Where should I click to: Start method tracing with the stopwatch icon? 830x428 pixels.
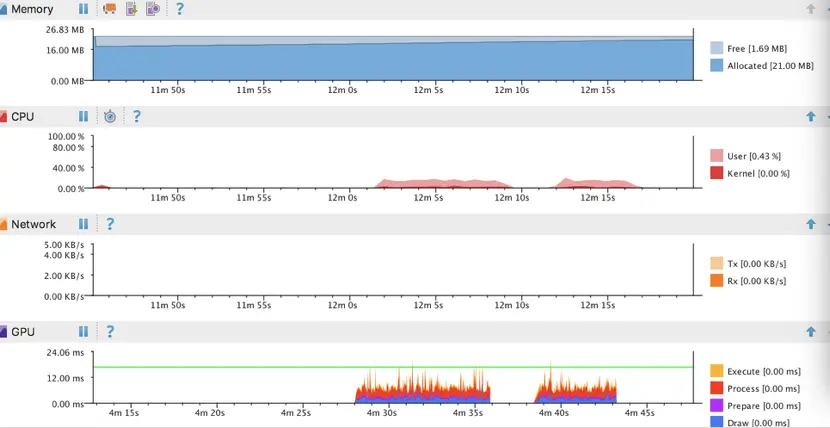click(x=110, y=116)
